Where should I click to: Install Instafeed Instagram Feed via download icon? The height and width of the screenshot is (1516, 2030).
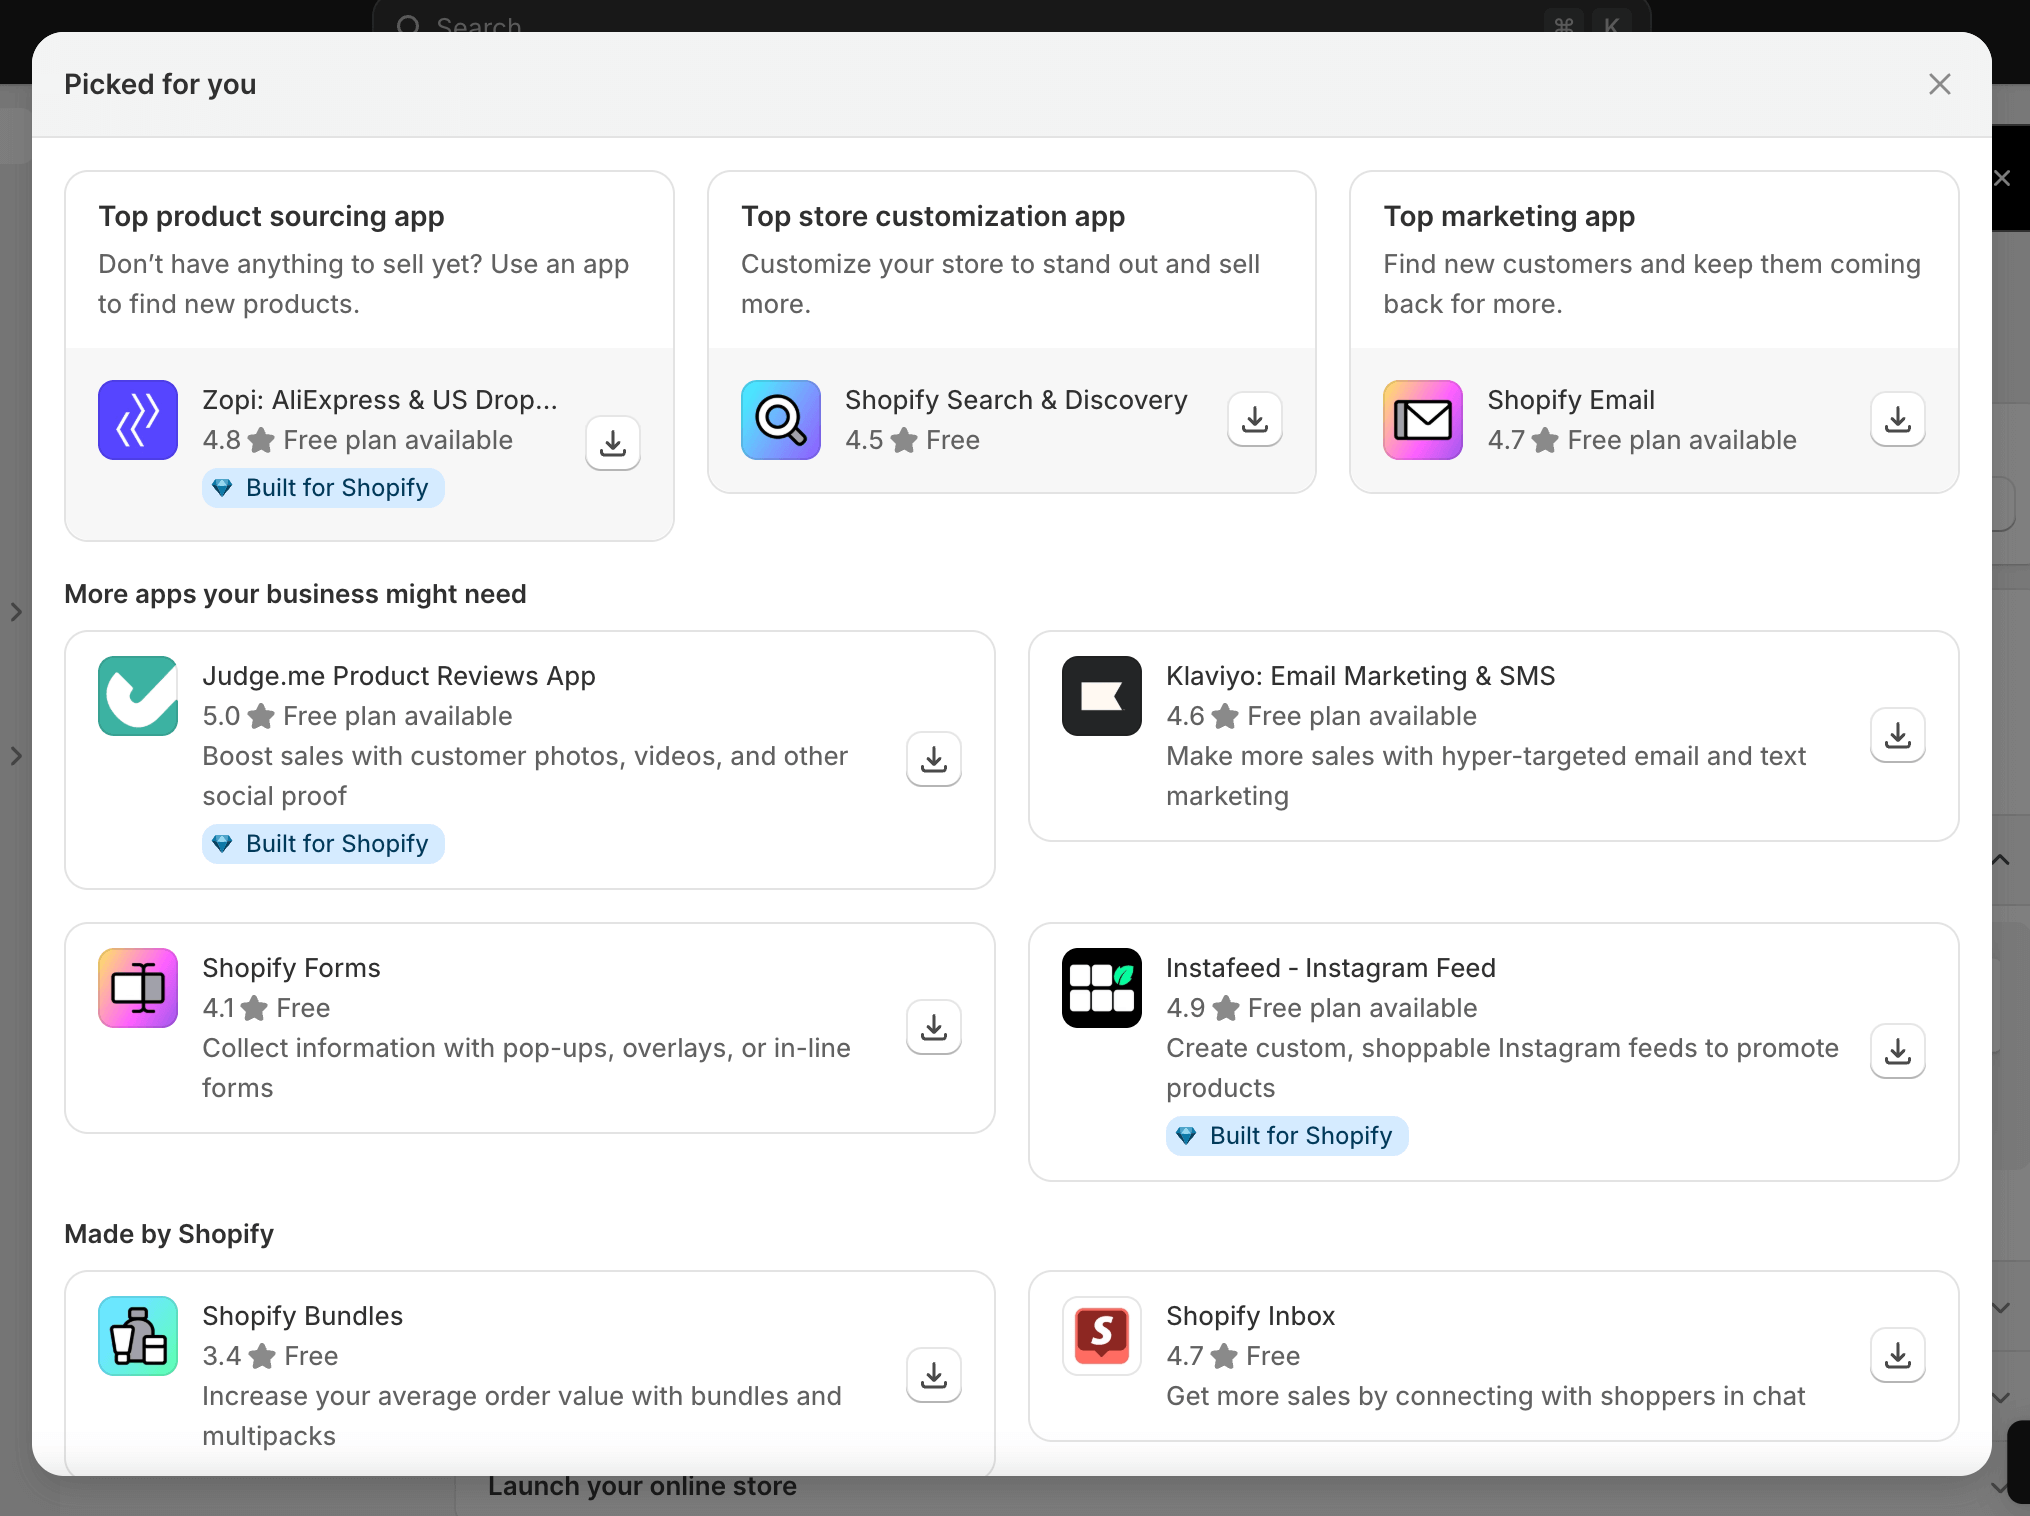pyautogui.click(x=1898, y=1051)
